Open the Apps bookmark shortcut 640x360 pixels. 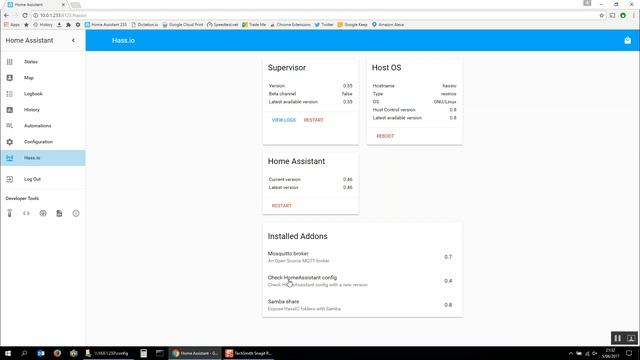(x=11, y=24)
